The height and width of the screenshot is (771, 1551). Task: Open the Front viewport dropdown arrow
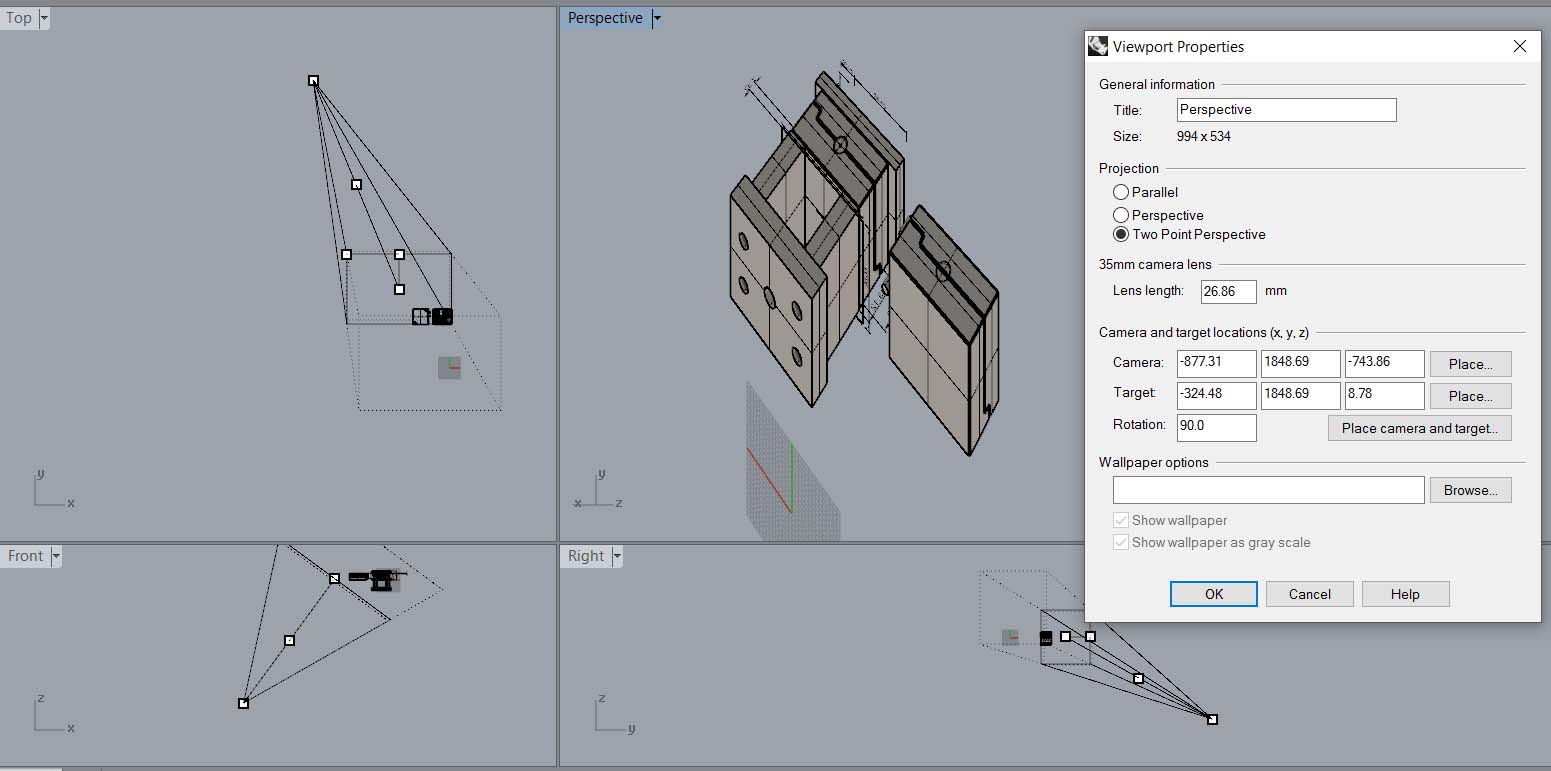(x=56, y=556)
